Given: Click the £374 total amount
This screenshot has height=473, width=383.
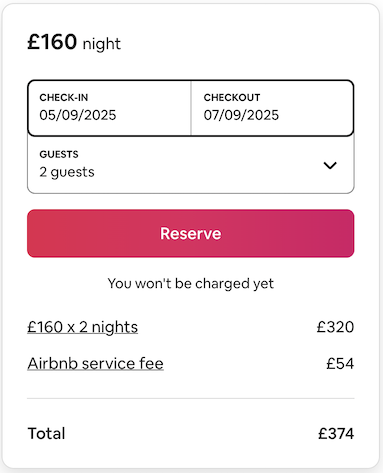Looking at the screenshot, I should pos(336,434).
